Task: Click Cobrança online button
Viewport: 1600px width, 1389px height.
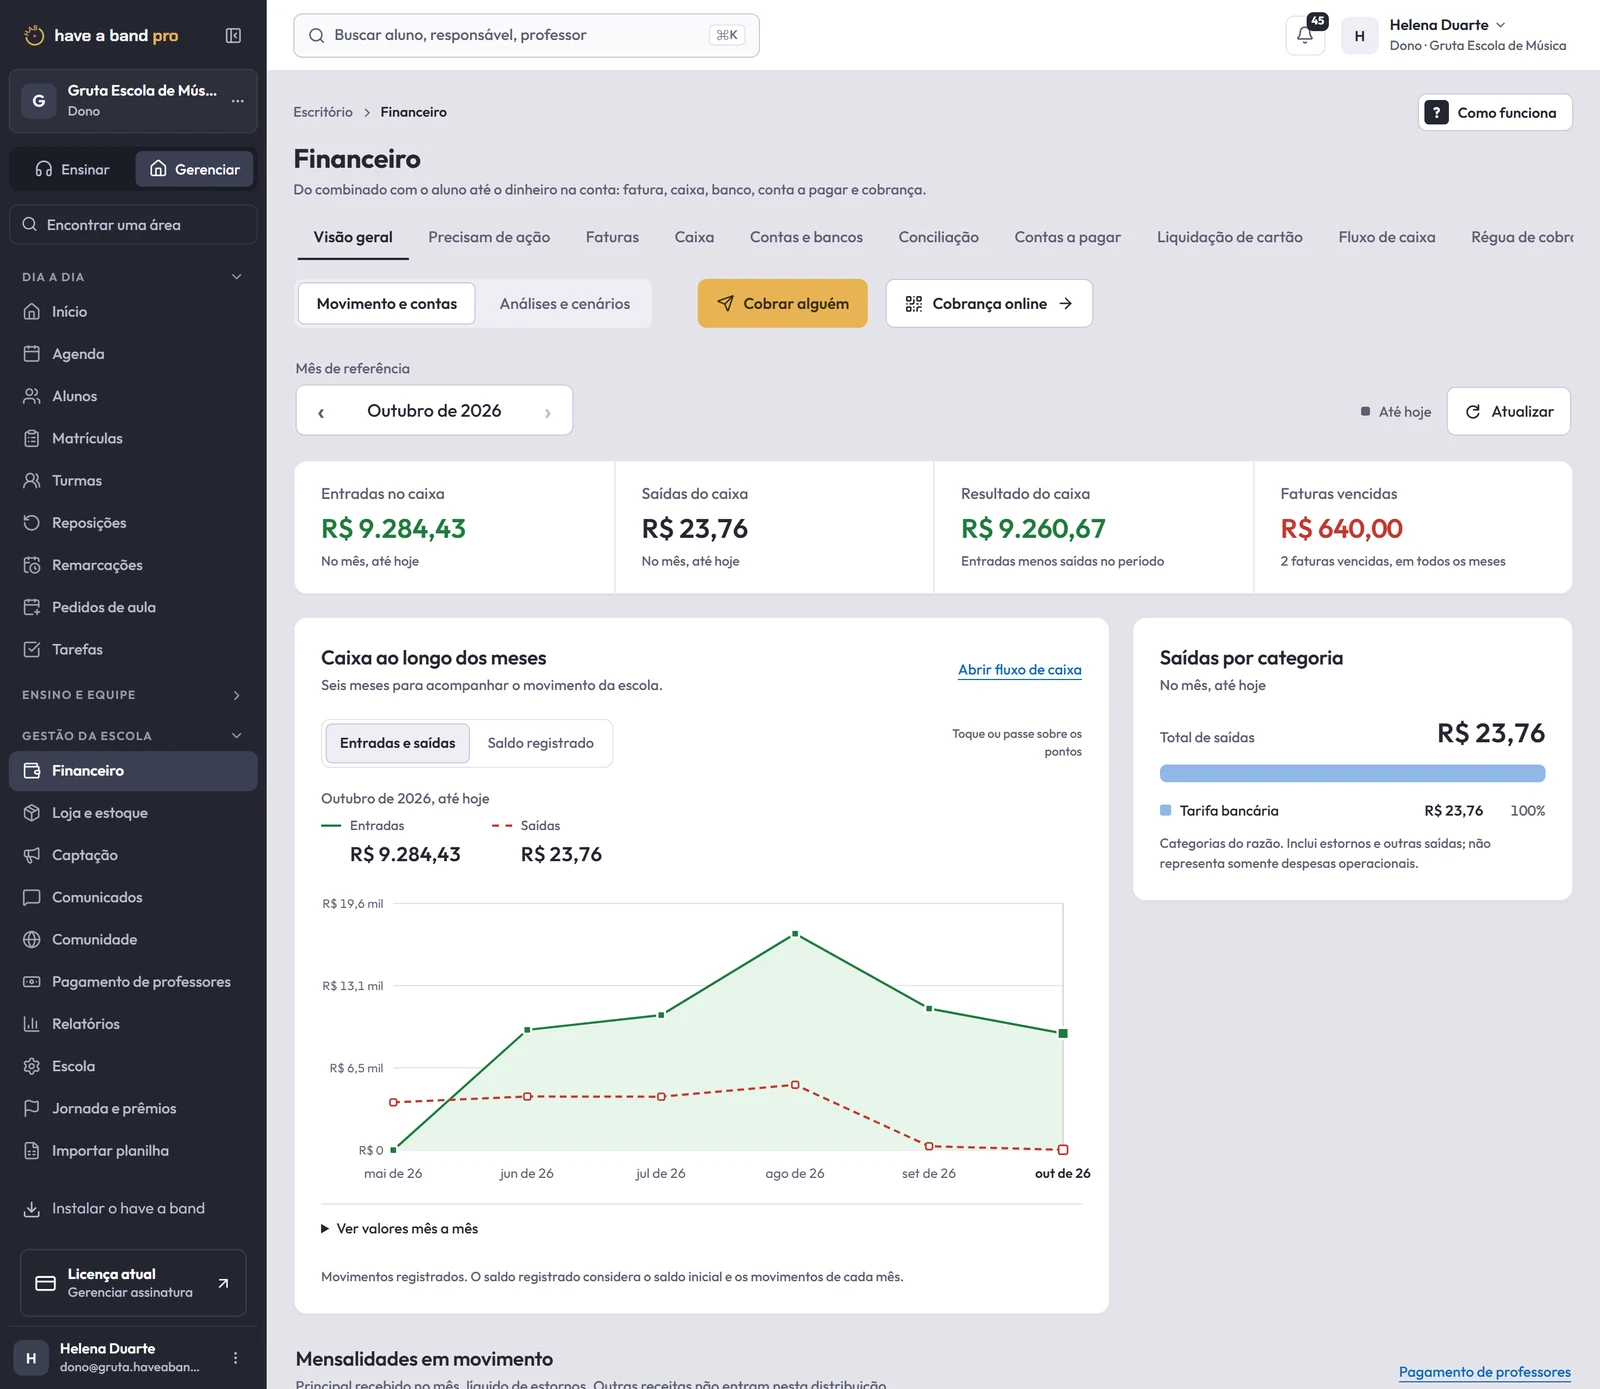Action: click(988, 304)
